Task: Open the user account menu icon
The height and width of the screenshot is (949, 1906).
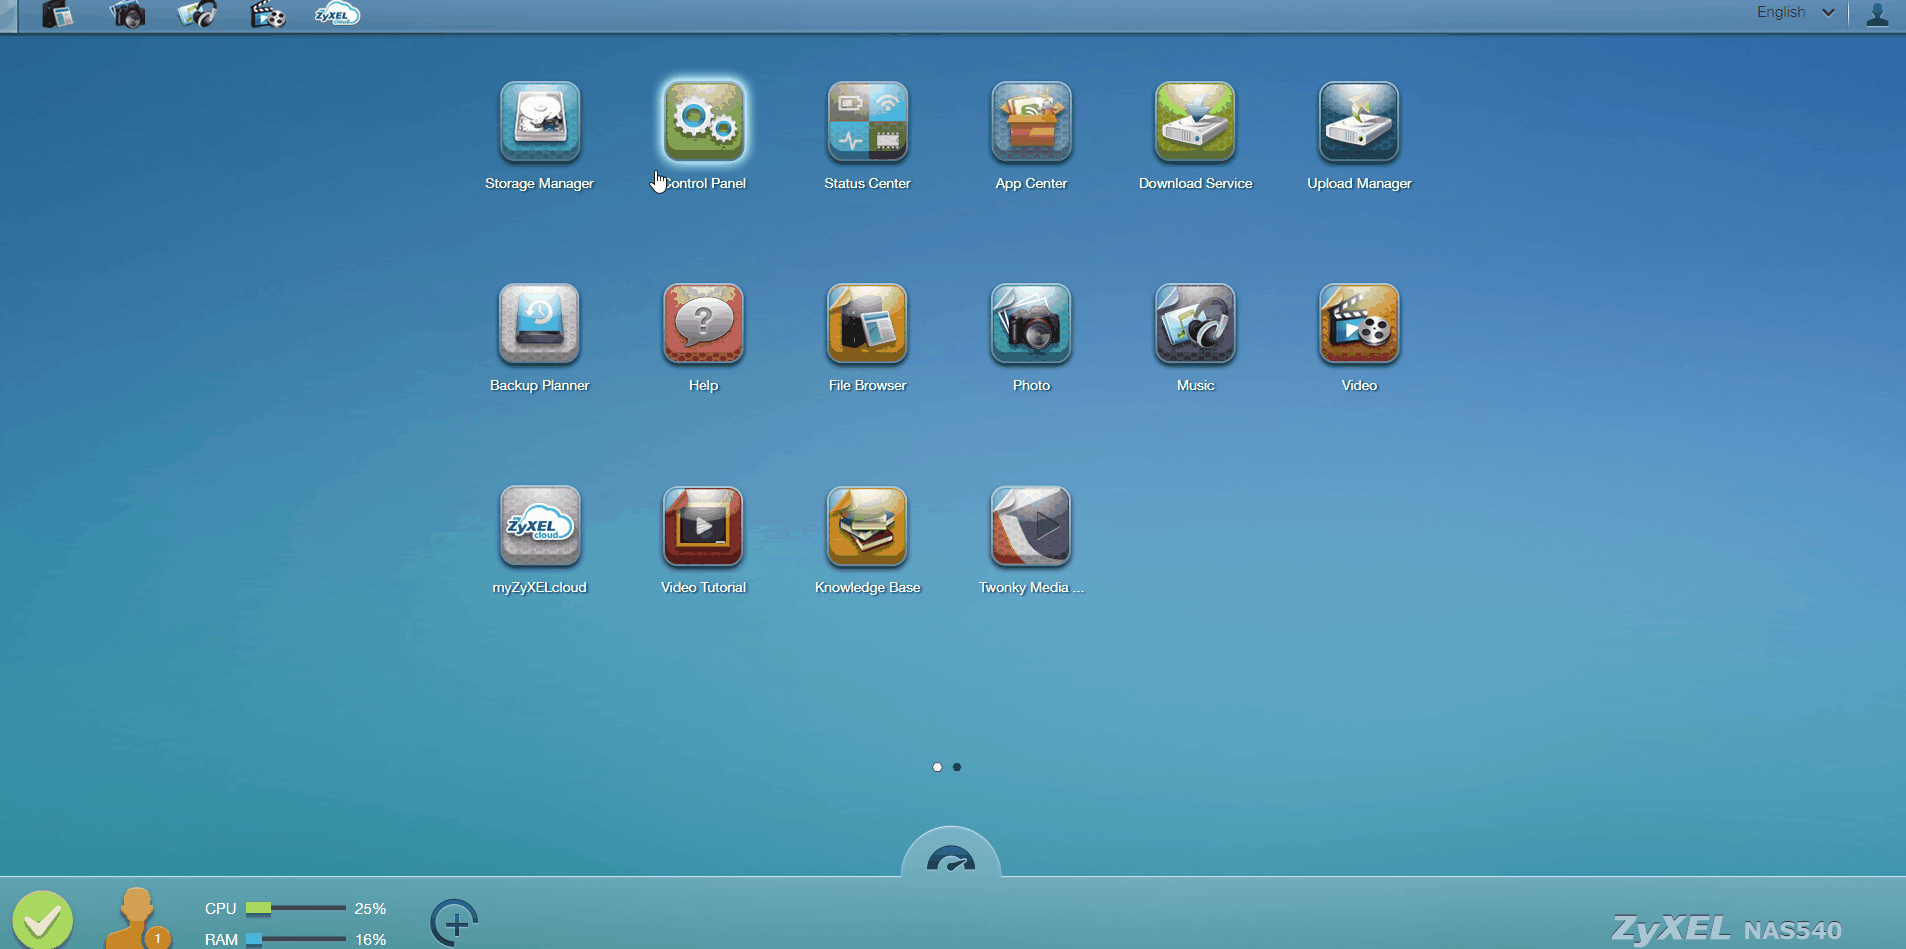Action: [1877, 14]
